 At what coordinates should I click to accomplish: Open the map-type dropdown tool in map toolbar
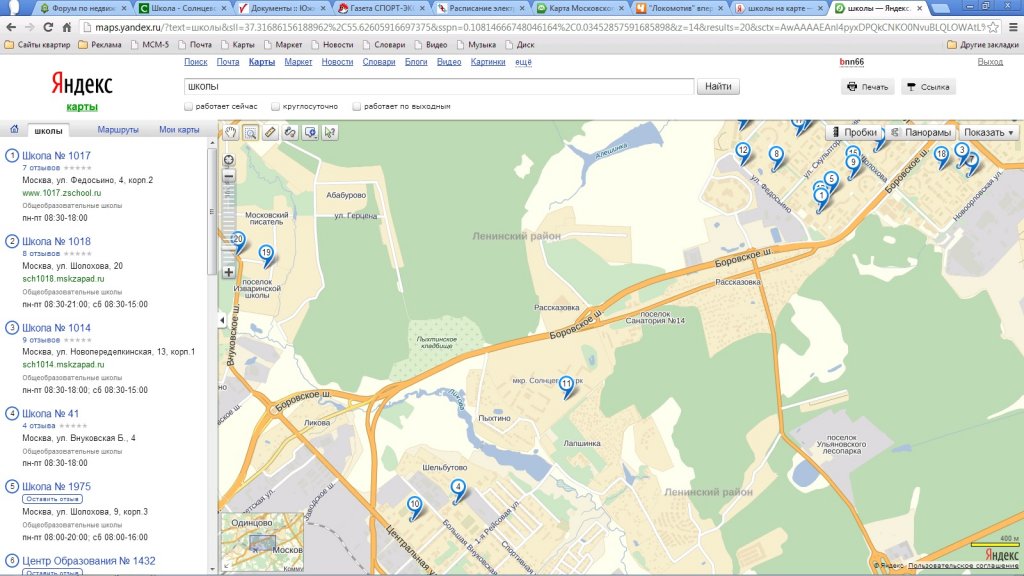pos(310,133)
